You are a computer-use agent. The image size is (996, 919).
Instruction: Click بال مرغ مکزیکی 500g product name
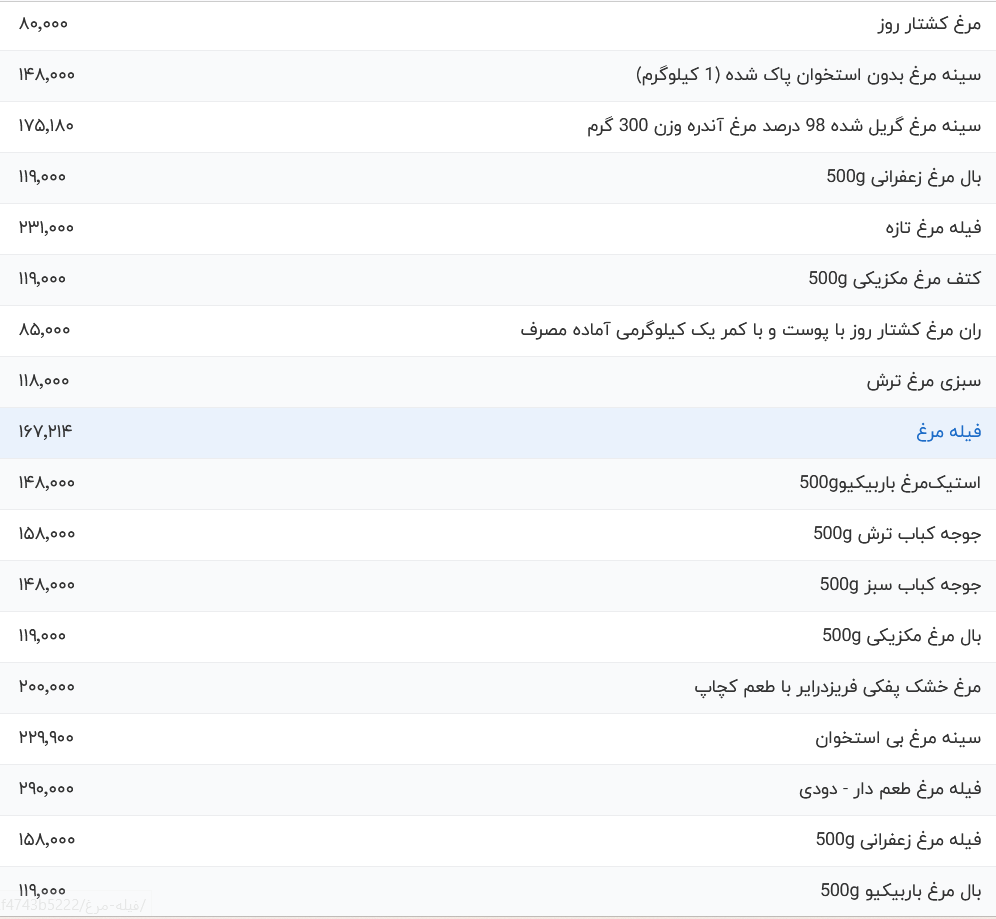902,636
